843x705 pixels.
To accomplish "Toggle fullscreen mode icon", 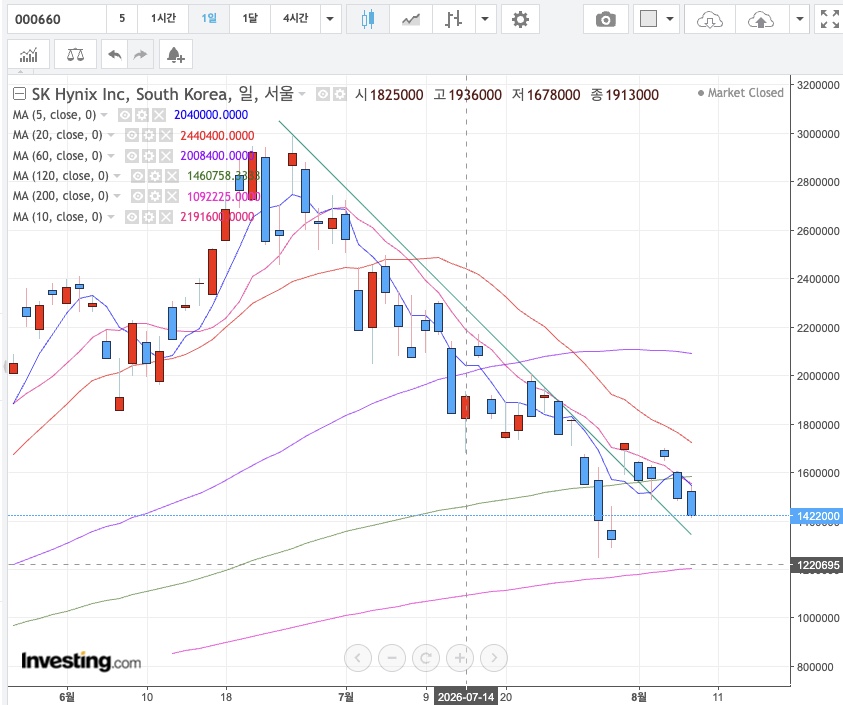I will pos(829,19).
